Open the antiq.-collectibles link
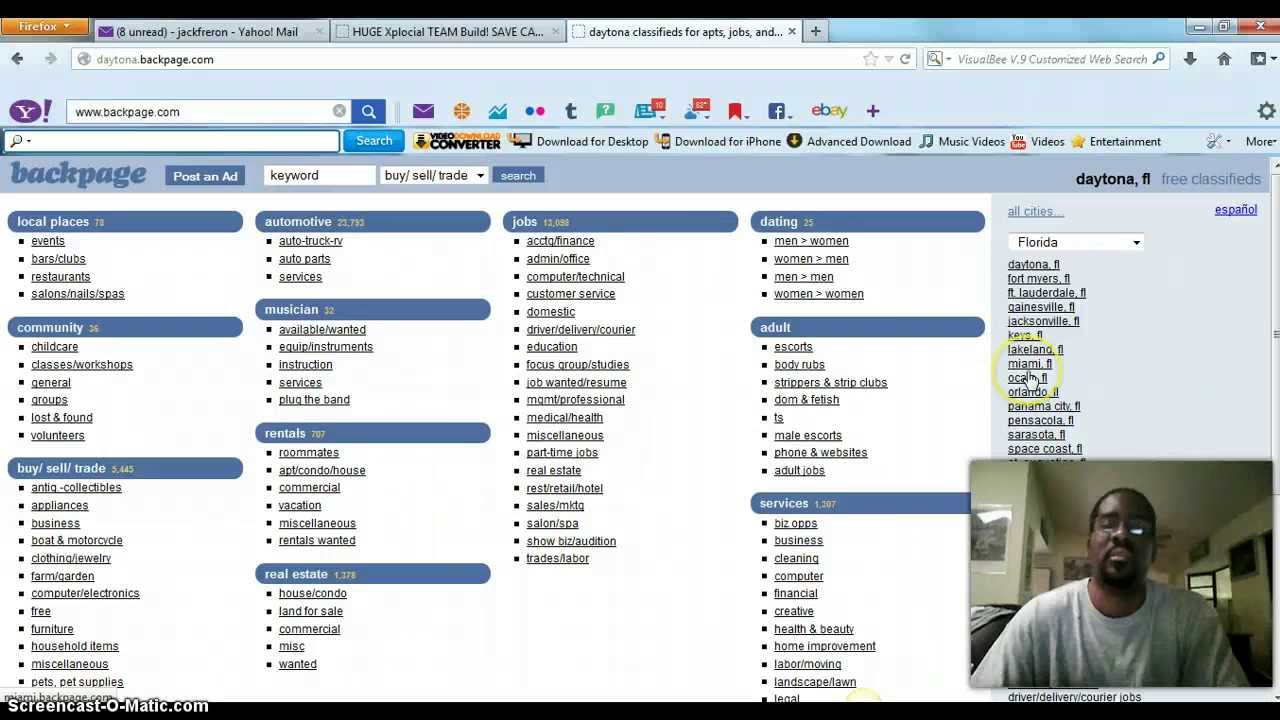The height and width of the screenshot is (720, 1280). (x=76, y=487)
